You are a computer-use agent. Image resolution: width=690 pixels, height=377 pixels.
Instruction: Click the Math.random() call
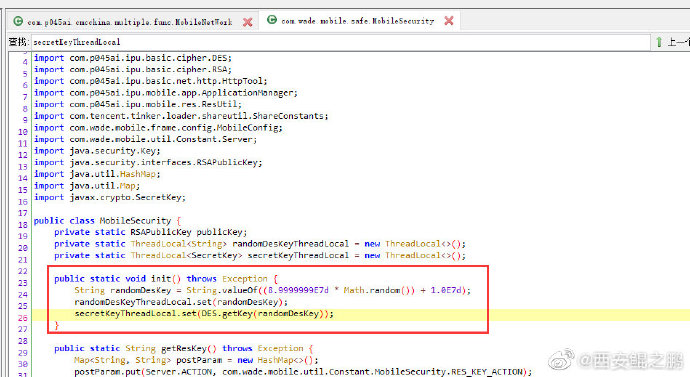pos(379,290)
